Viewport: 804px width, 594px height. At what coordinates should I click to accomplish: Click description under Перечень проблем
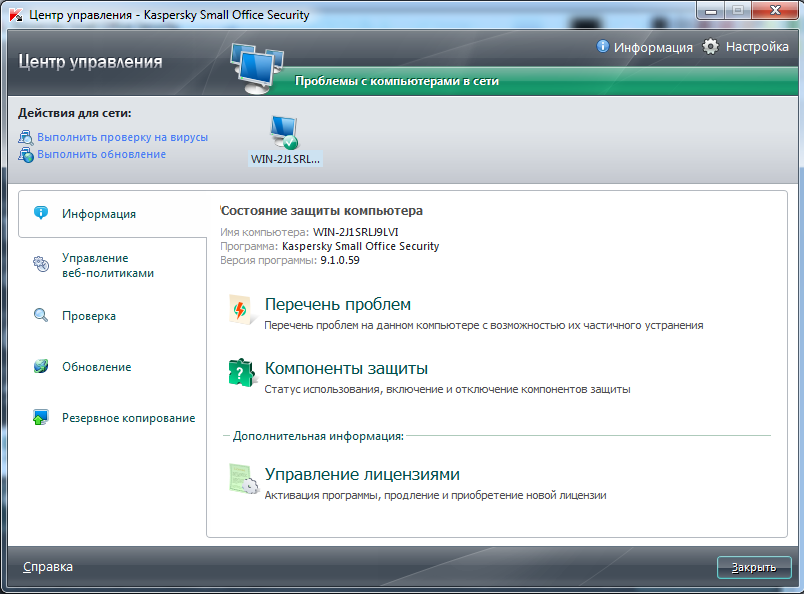point(484,325)
